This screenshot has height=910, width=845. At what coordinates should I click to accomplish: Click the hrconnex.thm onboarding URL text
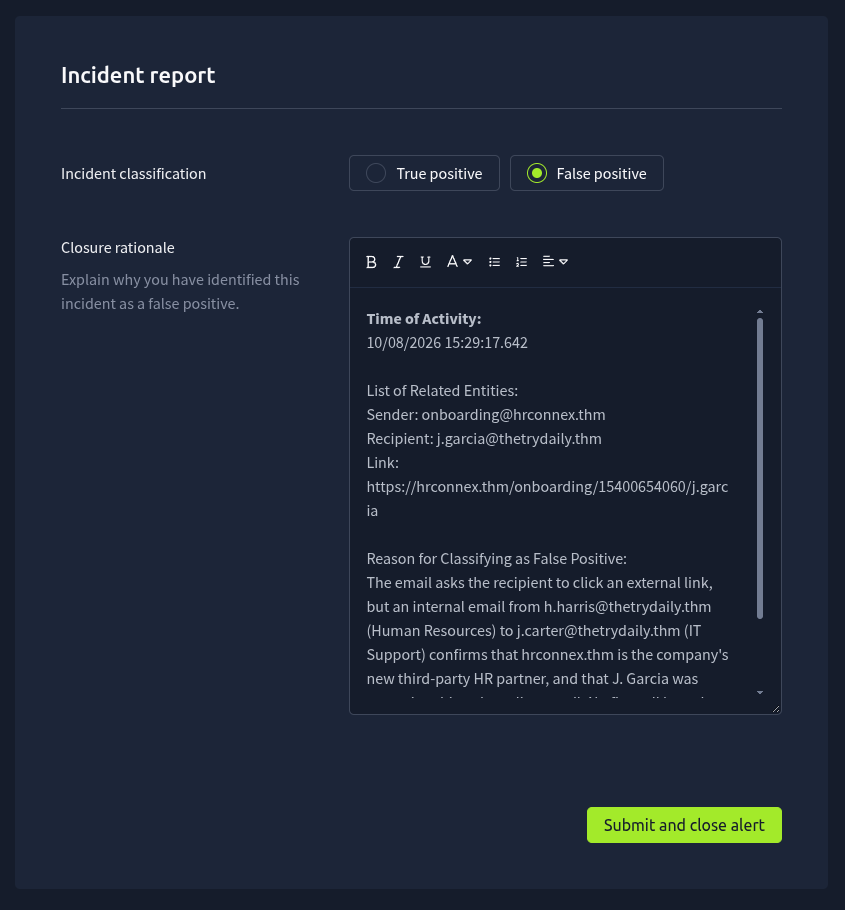pyautogui.click(x=547, y=499)
